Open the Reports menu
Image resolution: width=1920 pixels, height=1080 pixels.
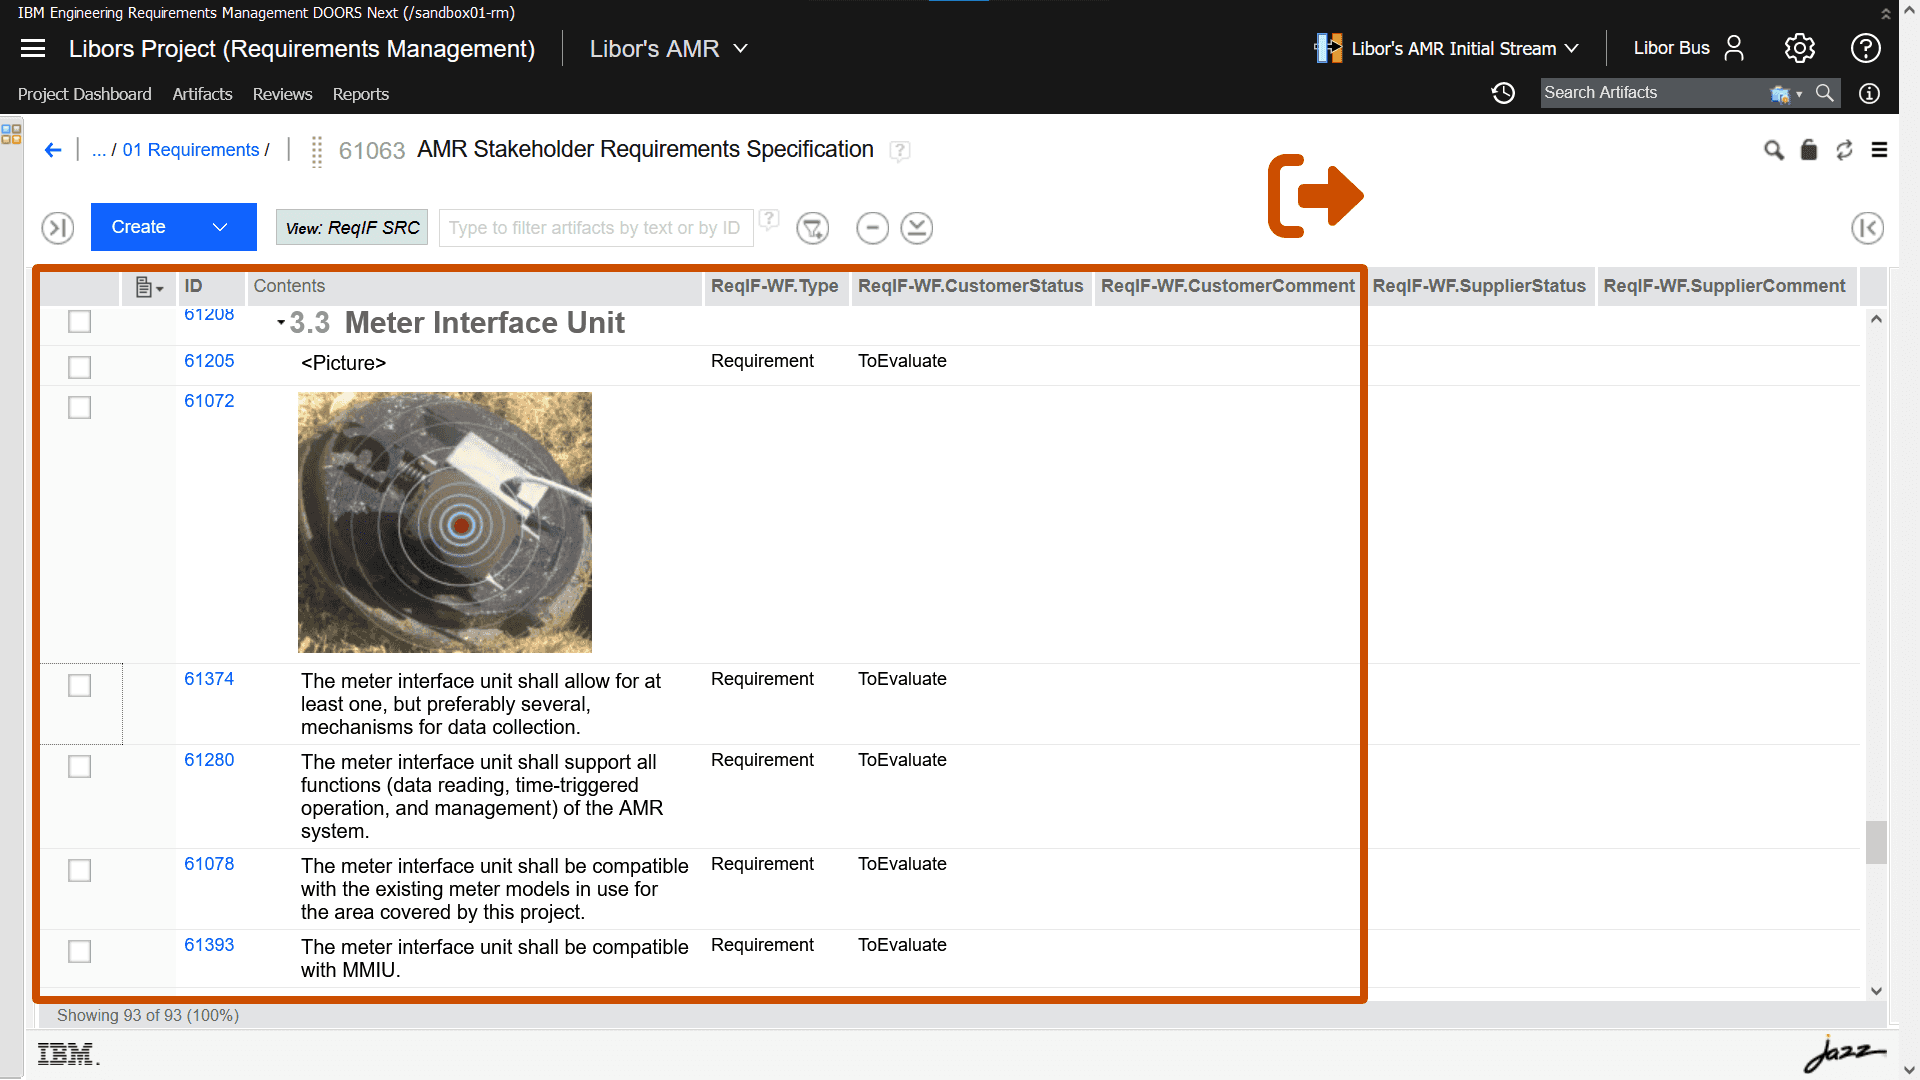[x=360, y=94]
